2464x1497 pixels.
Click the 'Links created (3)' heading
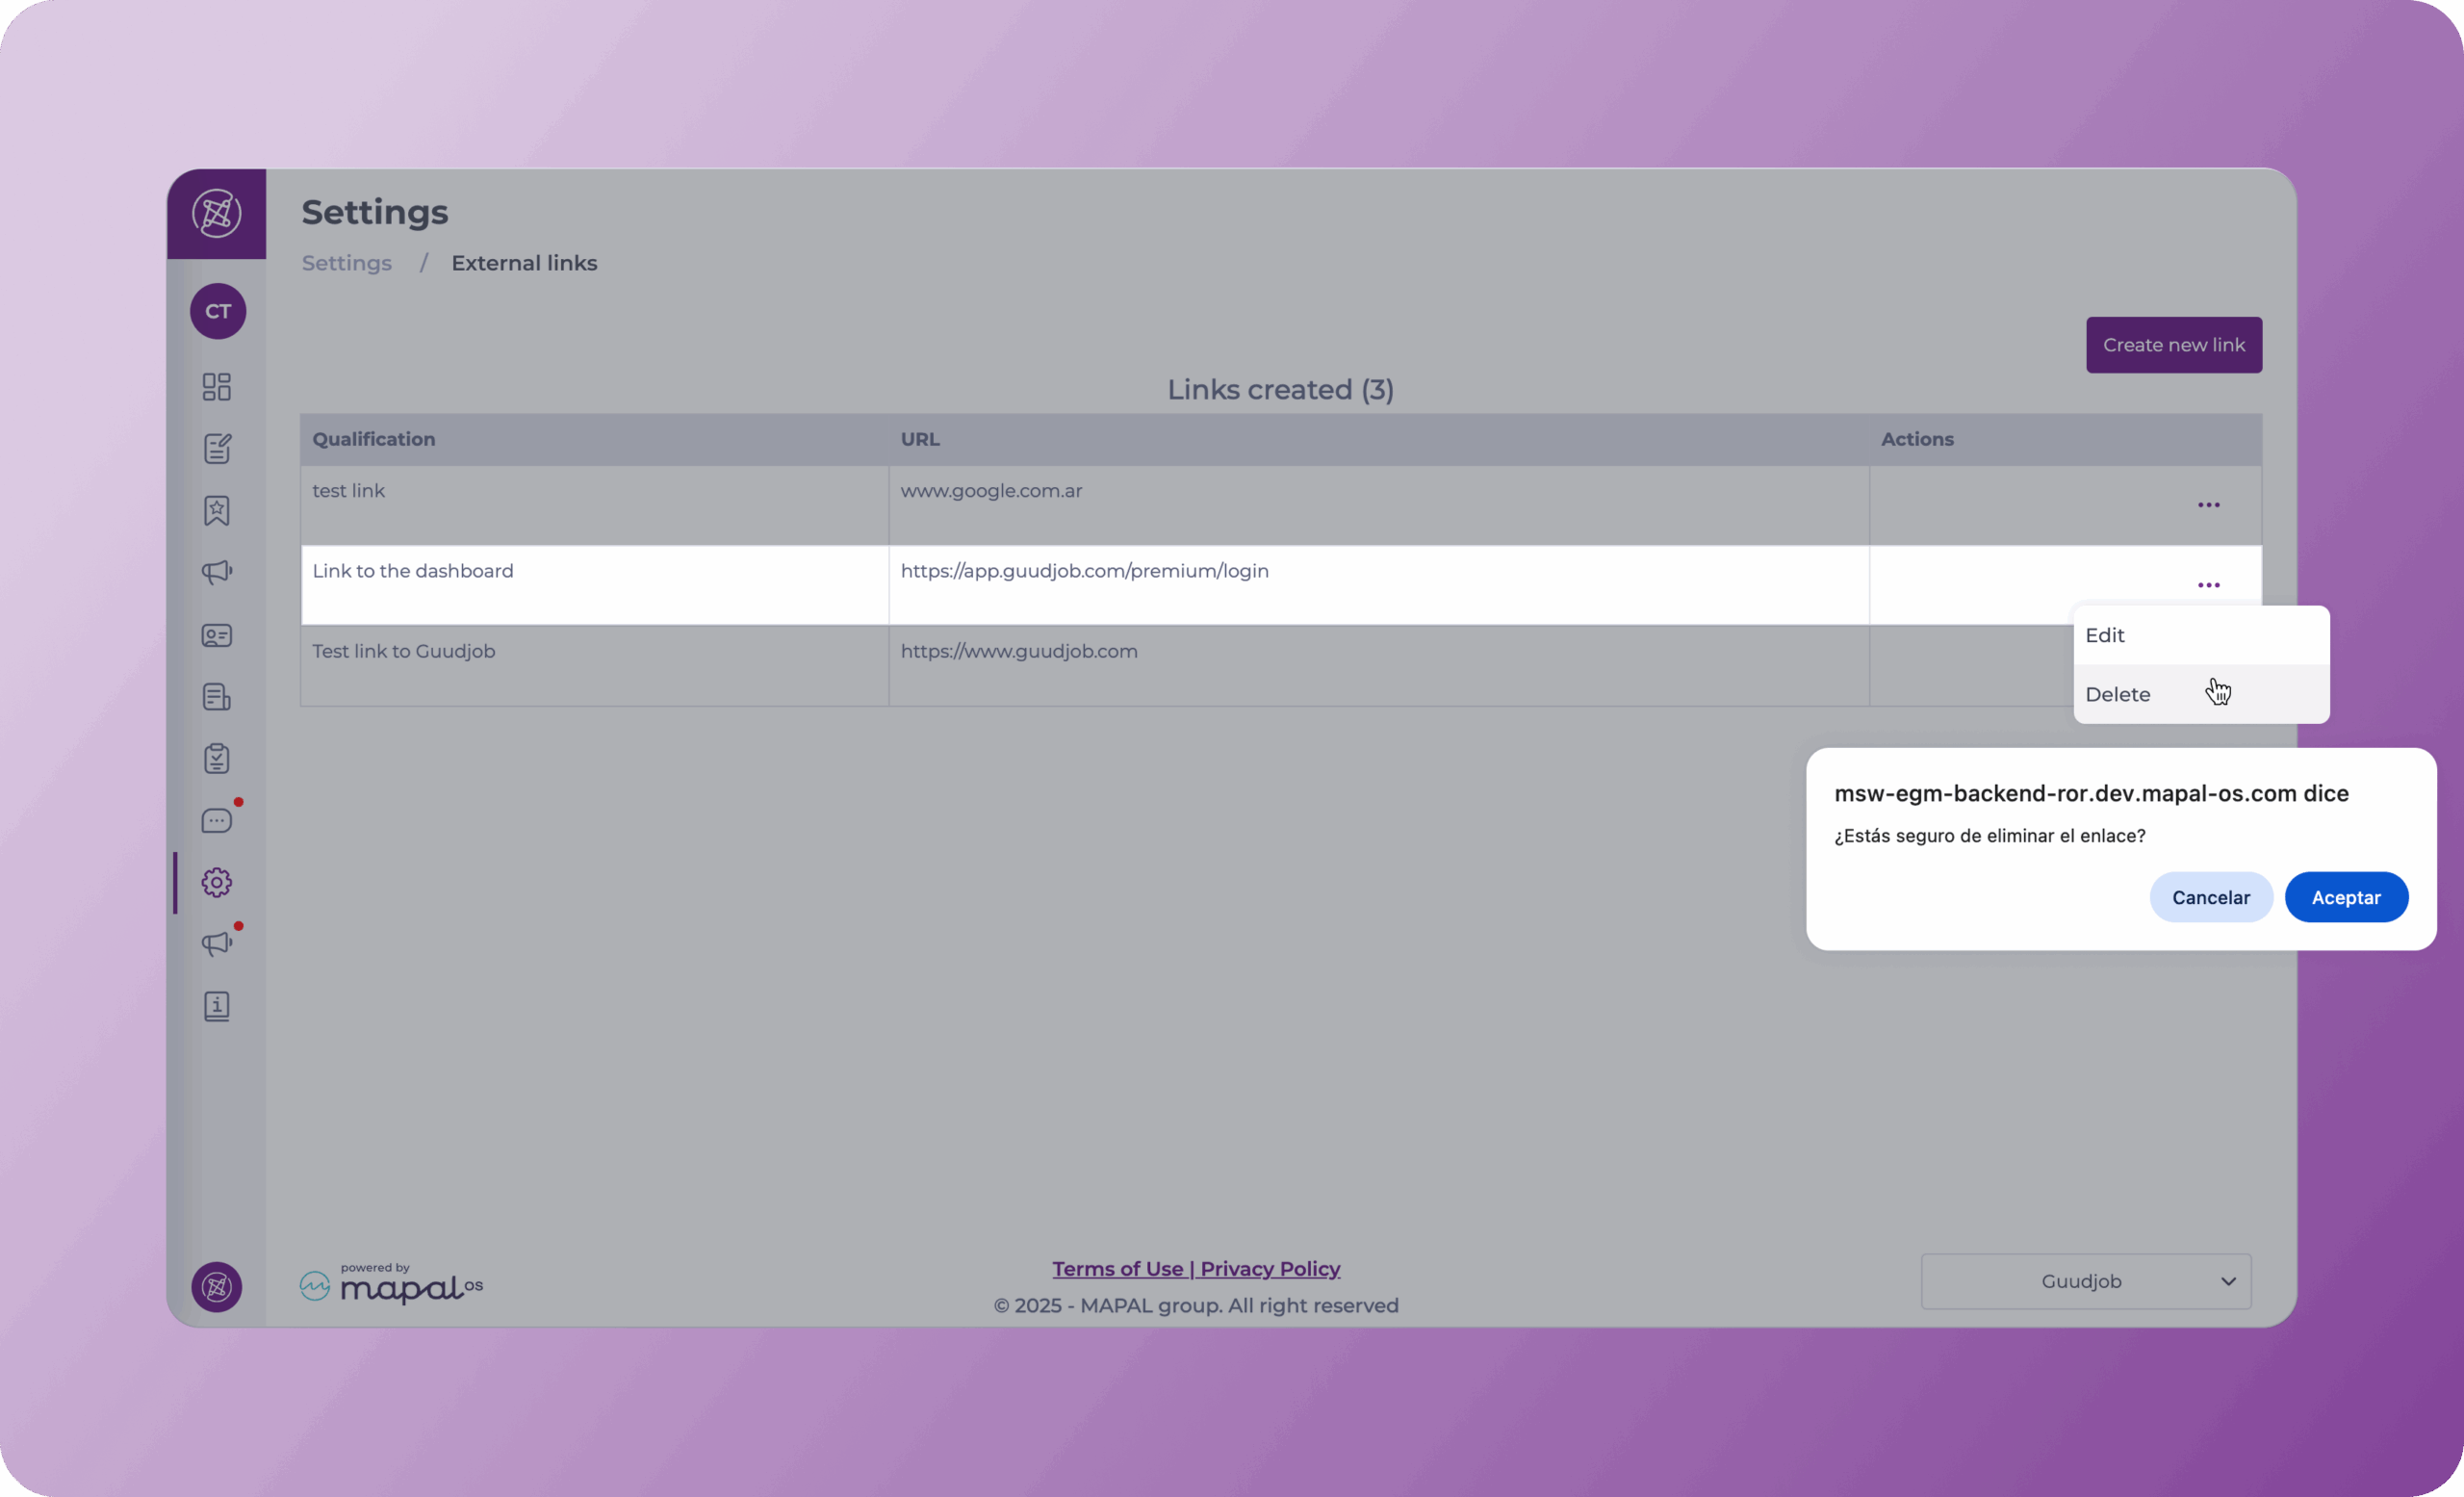click(x=1281, y=390)
